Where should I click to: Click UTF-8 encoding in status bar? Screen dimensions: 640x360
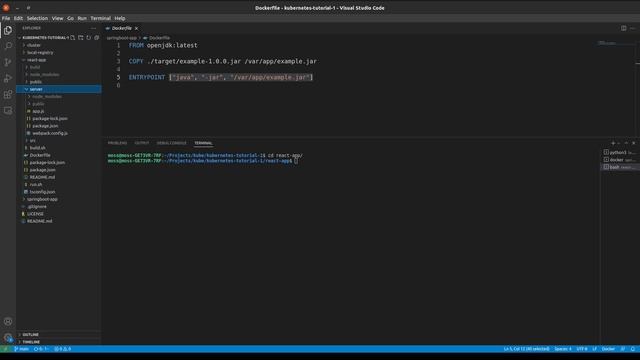pyautogui.click(x=582, y=349)
